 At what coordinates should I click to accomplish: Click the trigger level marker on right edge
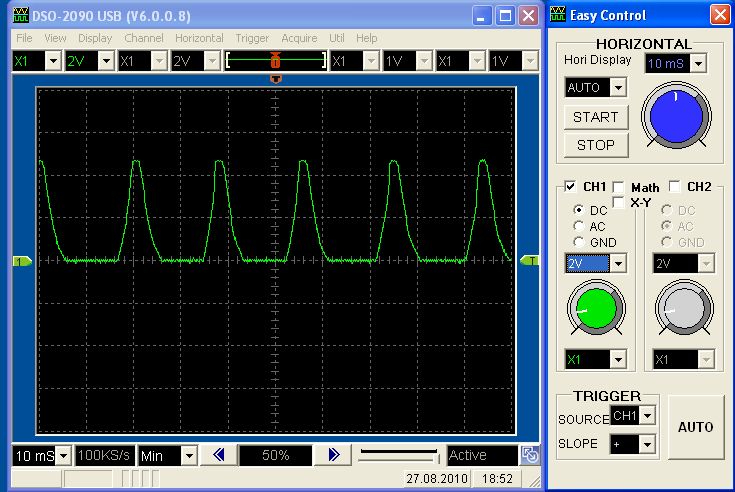coord(530,260)
